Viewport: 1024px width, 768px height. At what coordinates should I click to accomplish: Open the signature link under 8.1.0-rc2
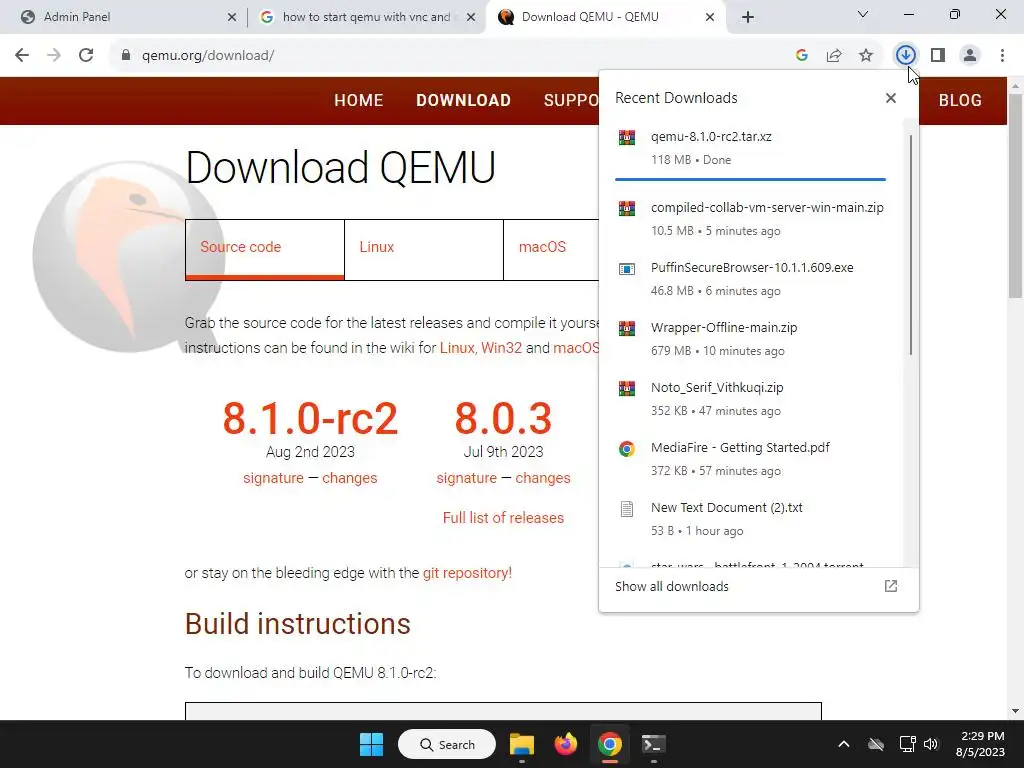pos(273,478)
